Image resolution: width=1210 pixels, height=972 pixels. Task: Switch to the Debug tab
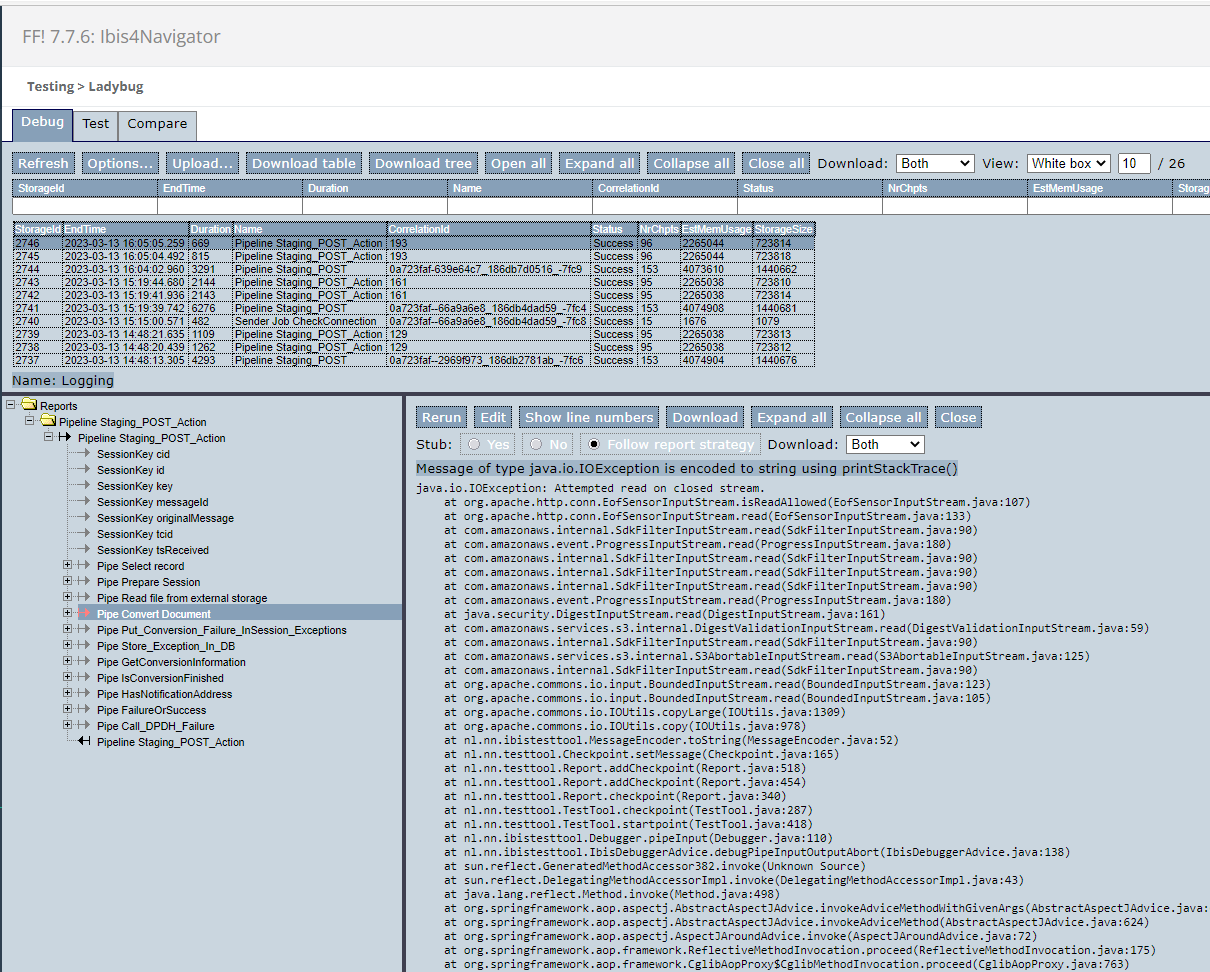coord(42,123)
